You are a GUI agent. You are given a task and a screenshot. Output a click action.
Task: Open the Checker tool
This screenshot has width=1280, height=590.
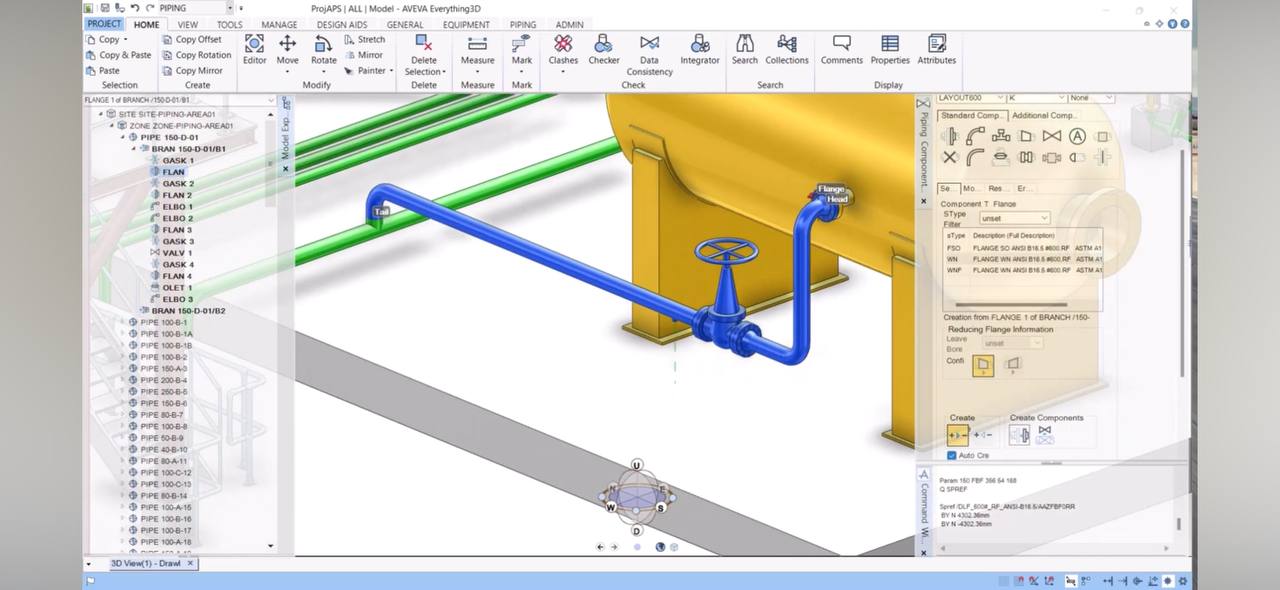coord(604,50)
